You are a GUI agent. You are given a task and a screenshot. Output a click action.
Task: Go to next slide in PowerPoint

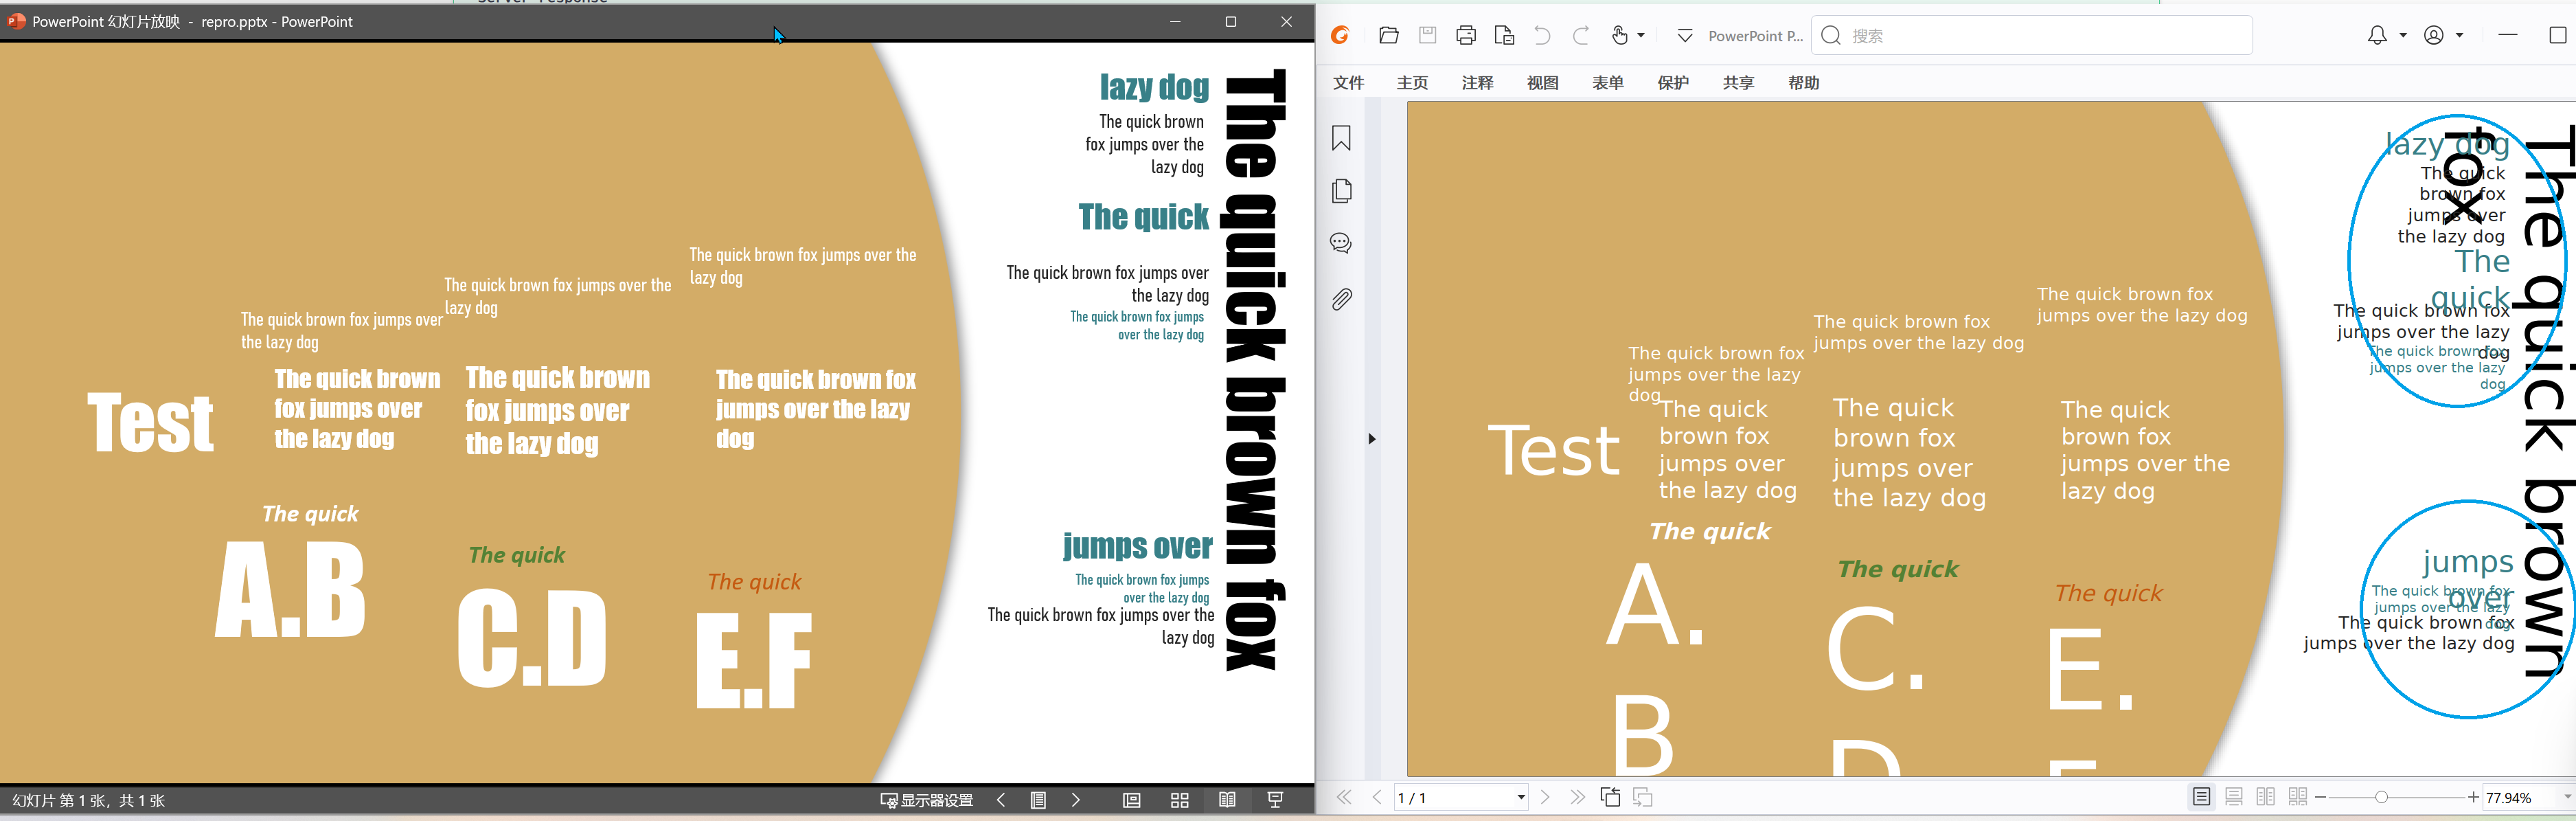(x=1076, y=800)
